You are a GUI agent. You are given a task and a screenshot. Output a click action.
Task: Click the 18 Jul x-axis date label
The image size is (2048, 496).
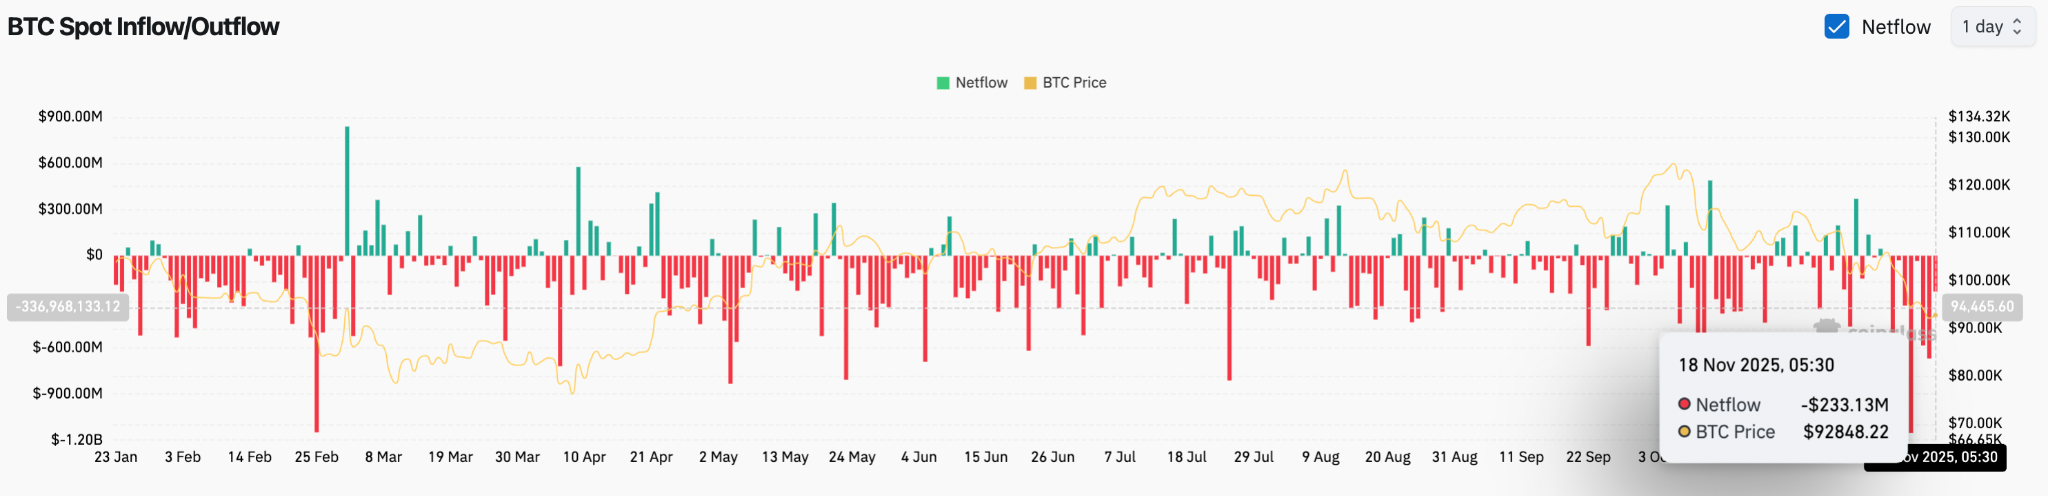pos(1186,457)
